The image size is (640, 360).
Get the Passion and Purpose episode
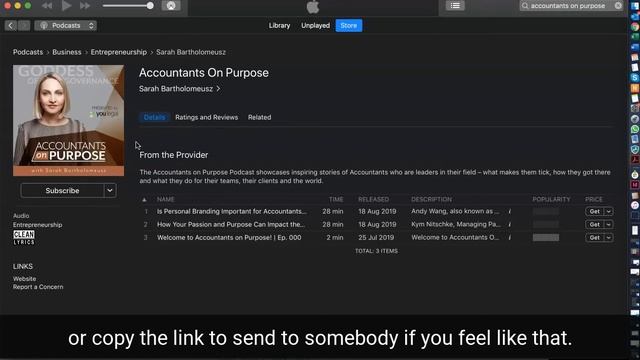click(595, 224)
